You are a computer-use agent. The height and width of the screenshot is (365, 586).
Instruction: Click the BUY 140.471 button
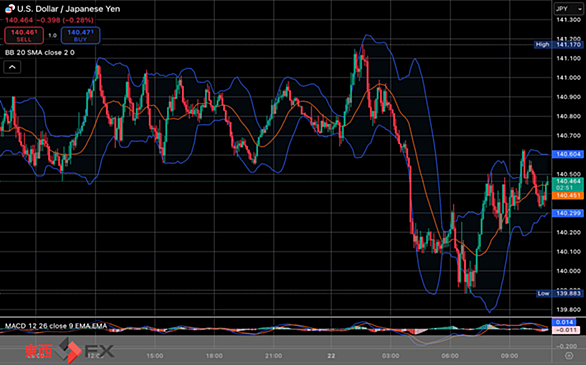click(x=80, y=35)
